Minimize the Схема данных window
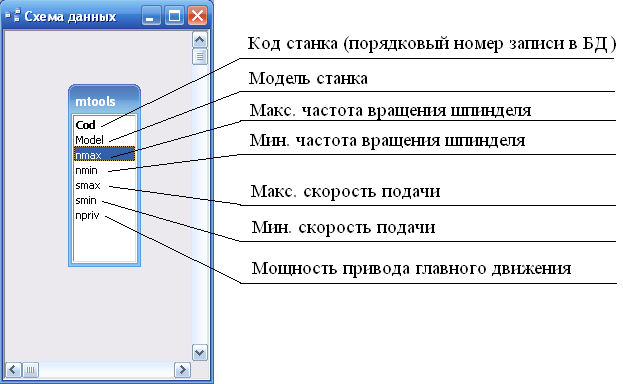This screenshot has width=623, height=384. tap(151, 16)
